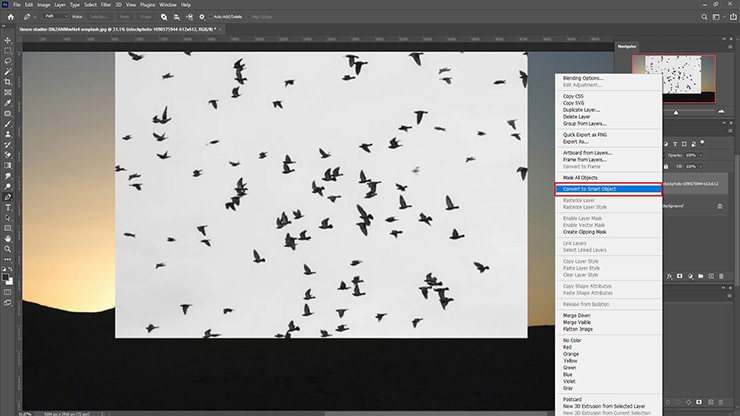Viewport: 740px width, 416px height.
Task: Choose Merge Down
Action: coord(576,315)
